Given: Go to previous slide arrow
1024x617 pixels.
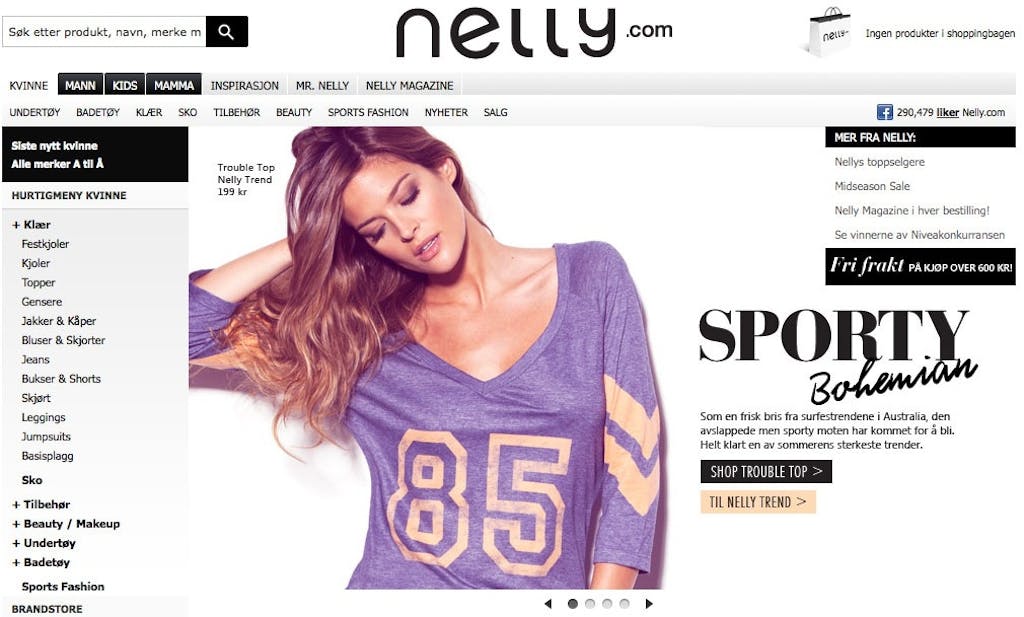Looking at the screenshot, I should (x=548, y=604).
